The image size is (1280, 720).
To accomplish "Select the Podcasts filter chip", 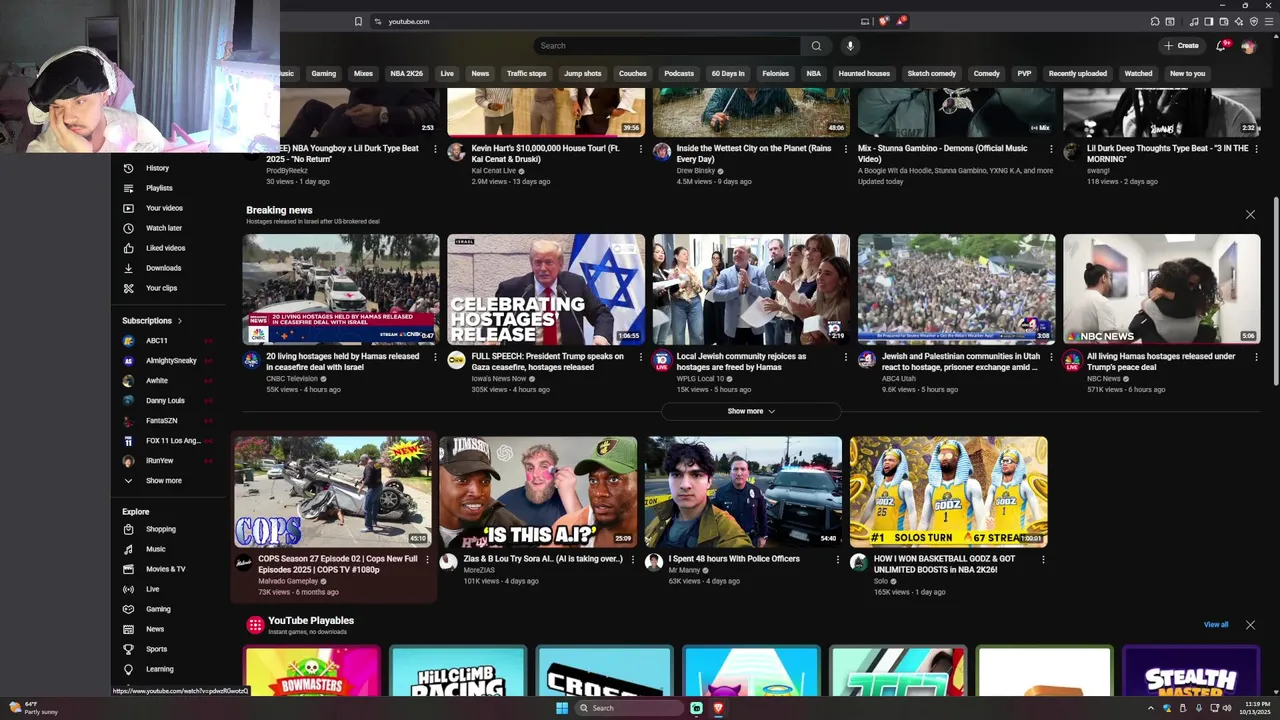I will [x=679, y=74].
